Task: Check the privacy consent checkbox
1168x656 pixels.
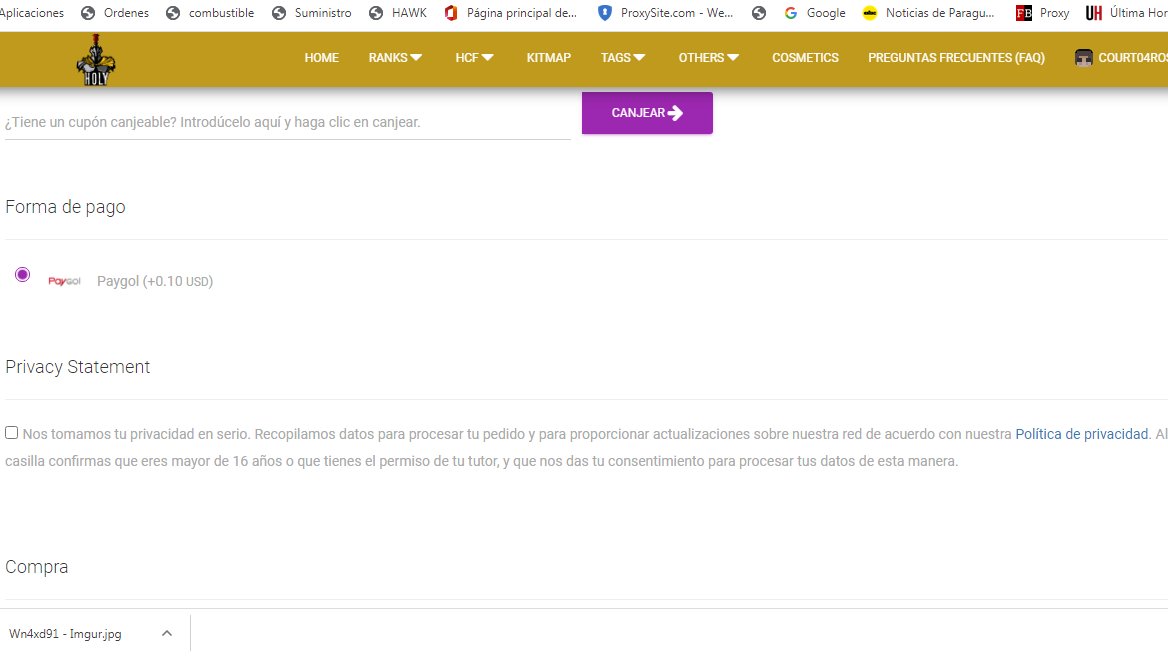Action: pyautogui.click(x=11, y=431)
